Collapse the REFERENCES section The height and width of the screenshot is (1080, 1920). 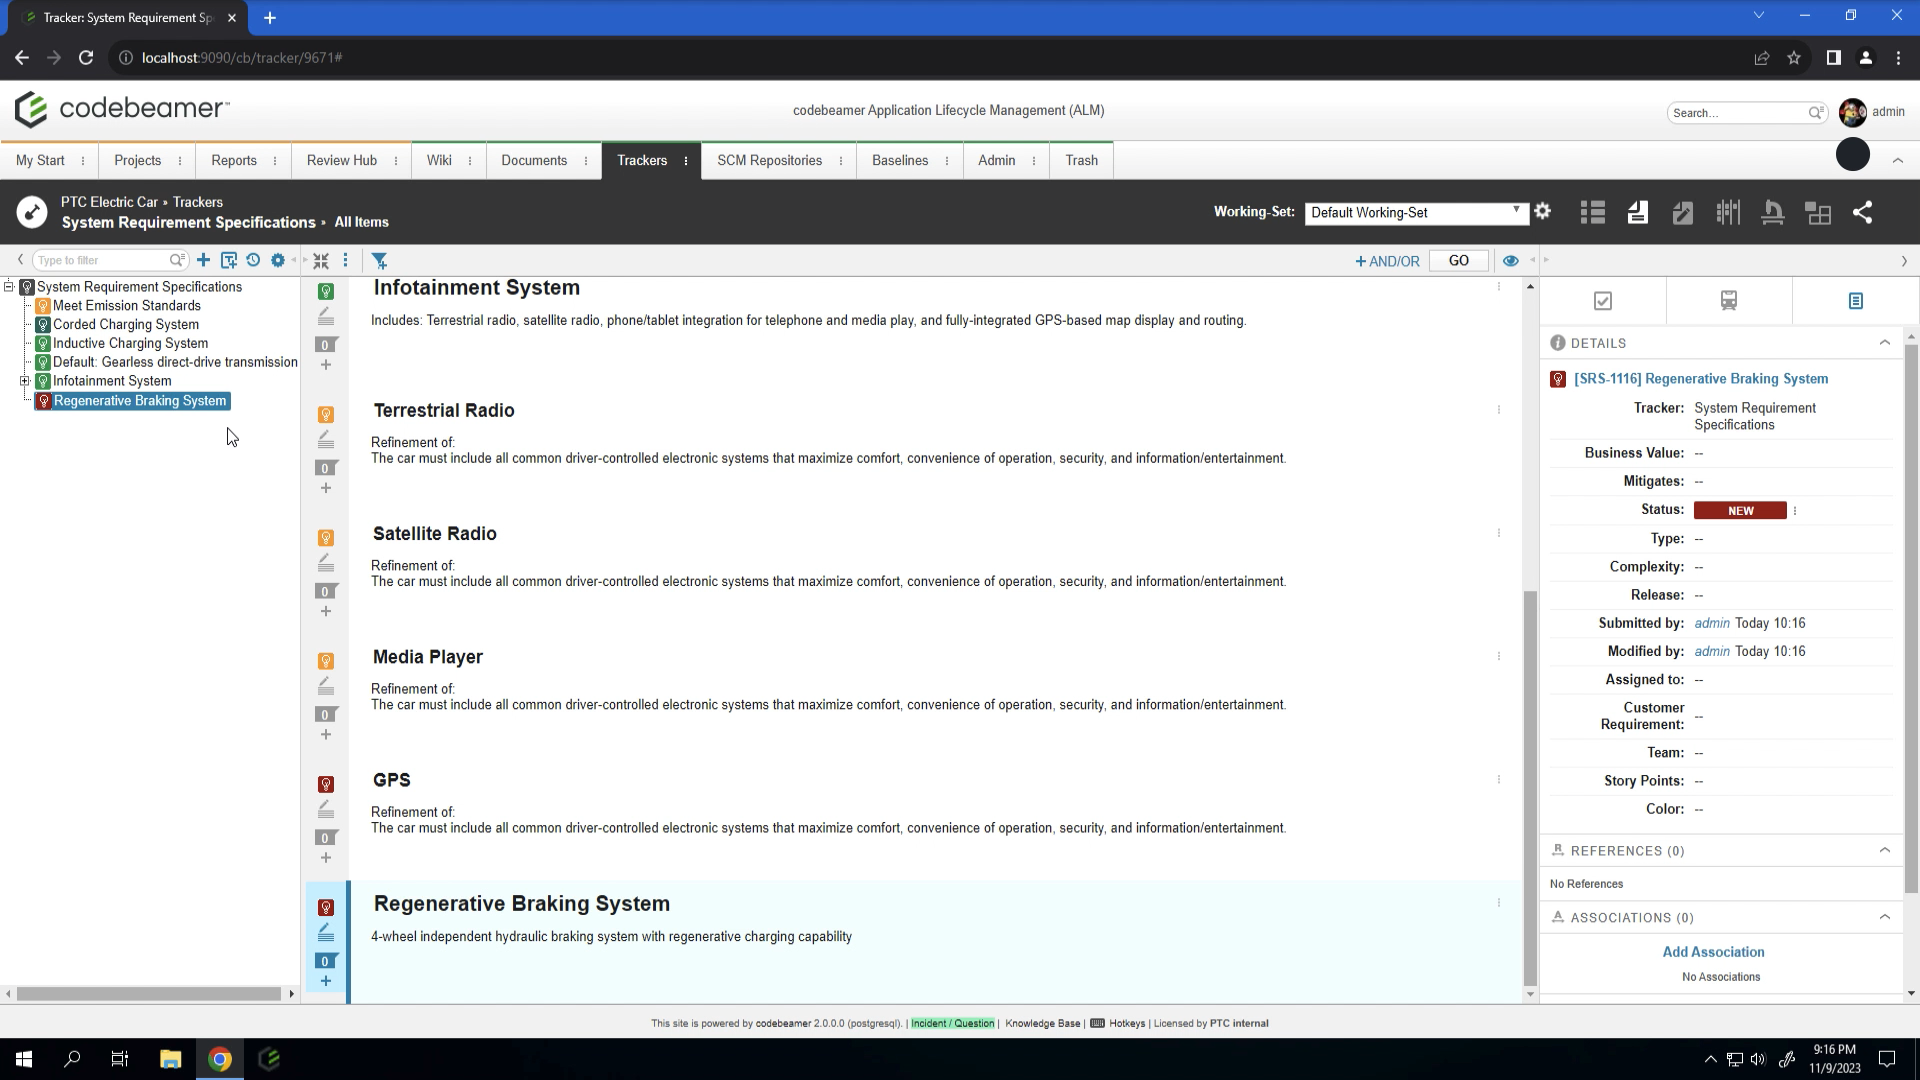[1885, 851]
